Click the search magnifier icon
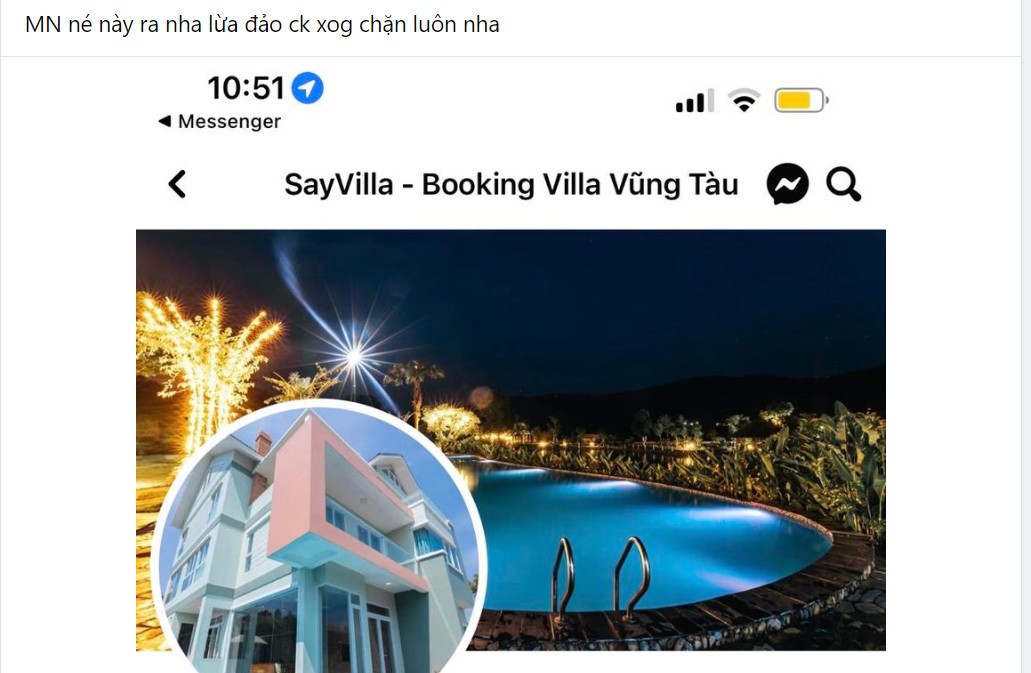This screenshot has height=673, width=1031. [844, 185]
